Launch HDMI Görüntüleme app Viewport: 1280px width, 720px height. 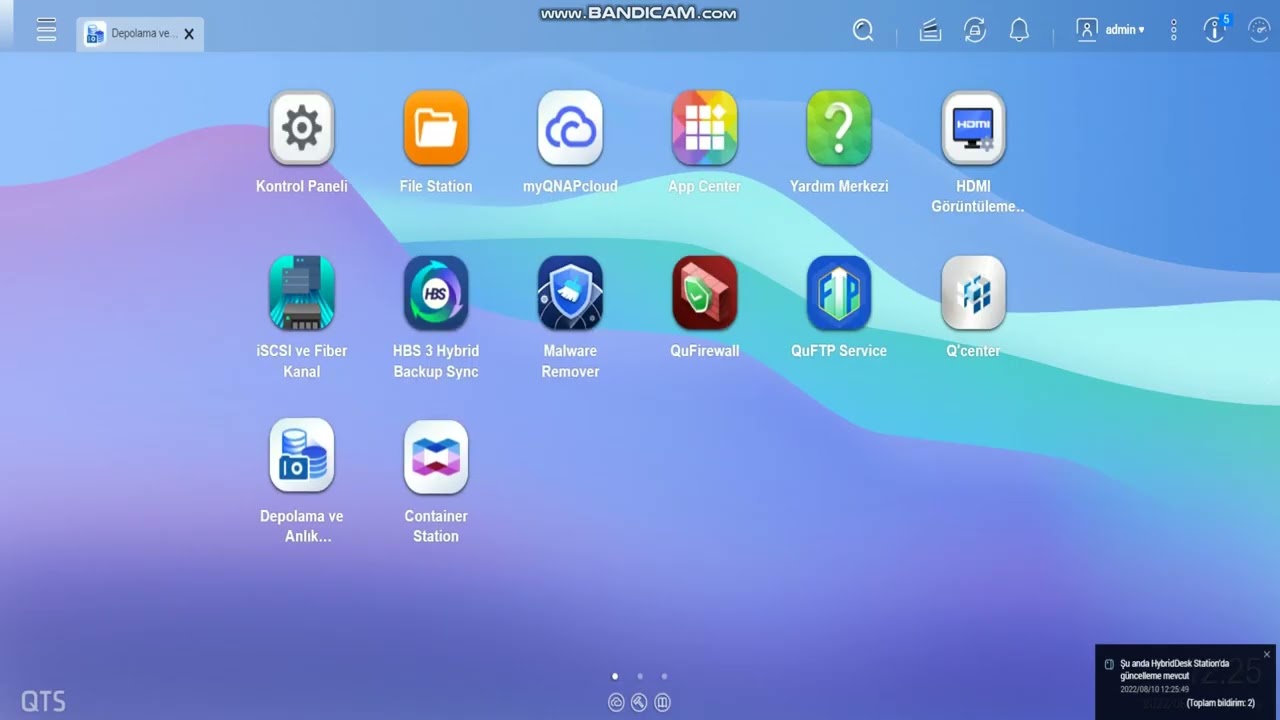click(973, 128)
